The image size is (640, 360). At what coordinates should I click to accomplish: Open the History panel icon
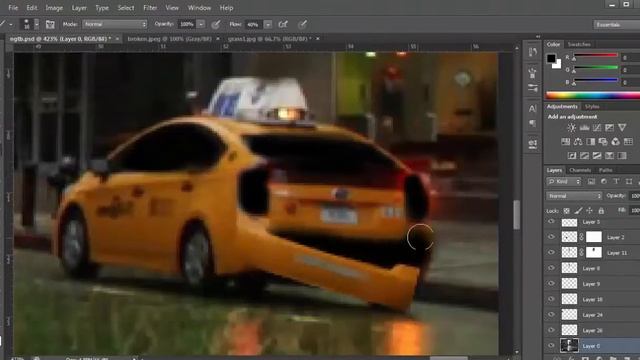click(x=532, y=52)
